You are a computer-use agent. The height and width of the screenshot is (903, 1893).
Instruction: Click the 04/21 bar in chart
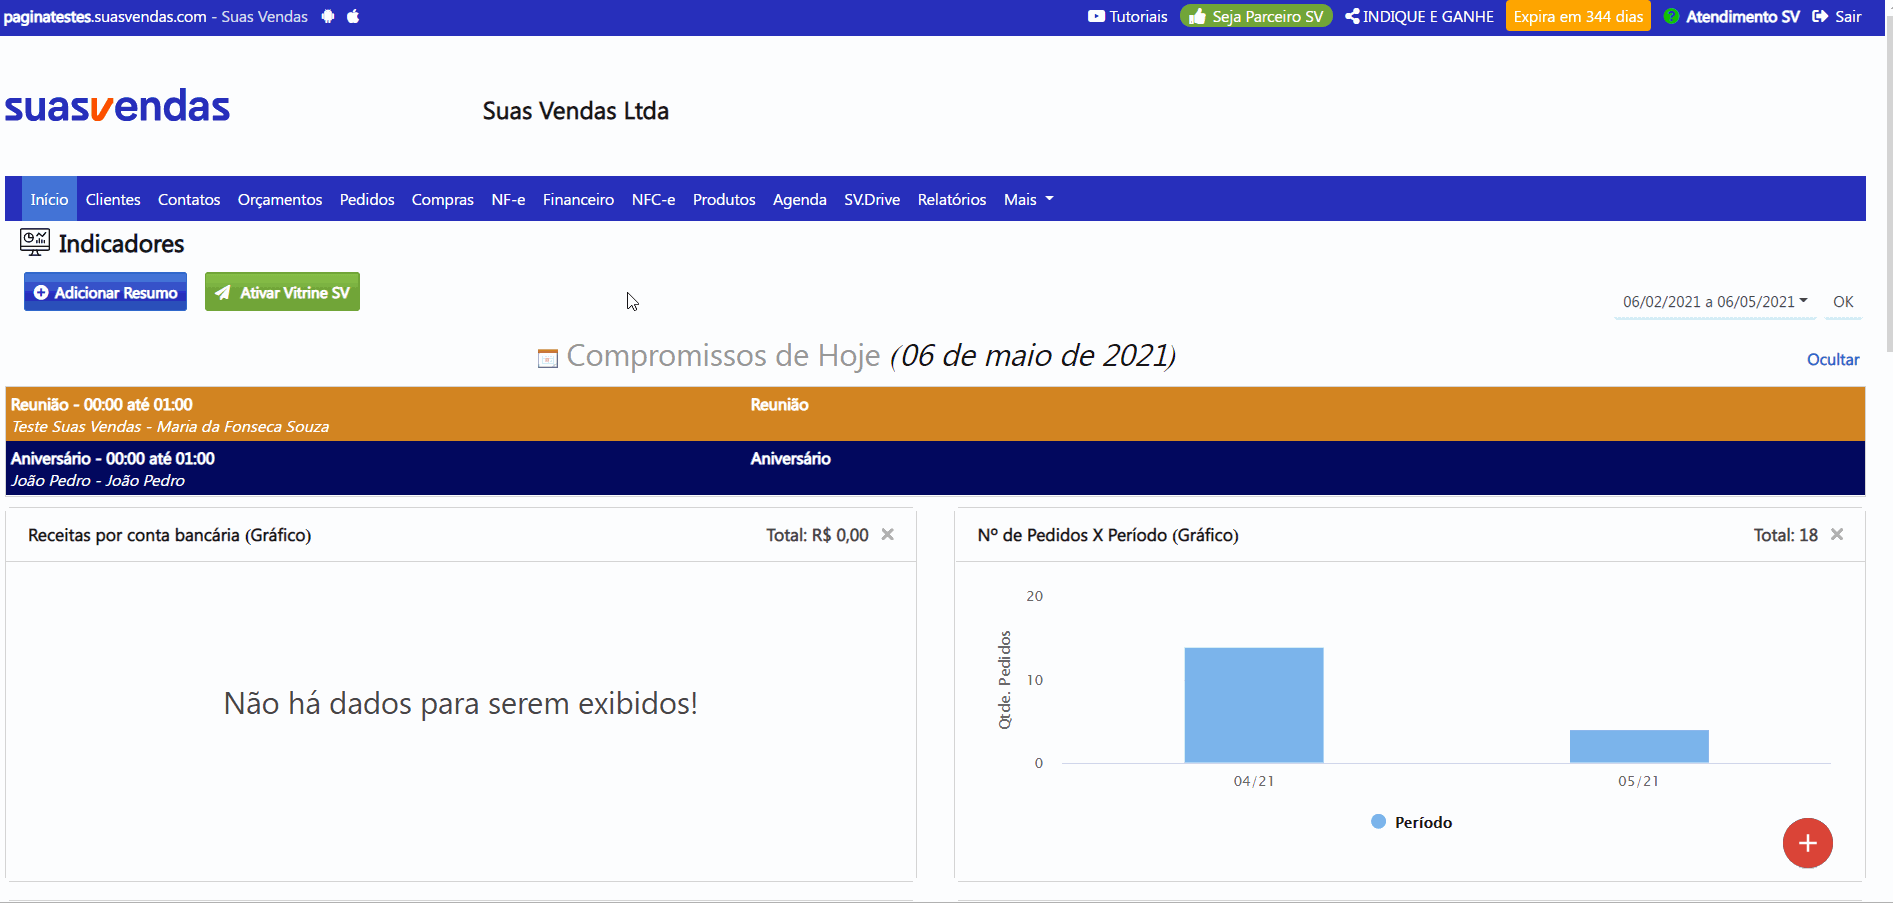pyautogui.click(x=1254, y=705)
